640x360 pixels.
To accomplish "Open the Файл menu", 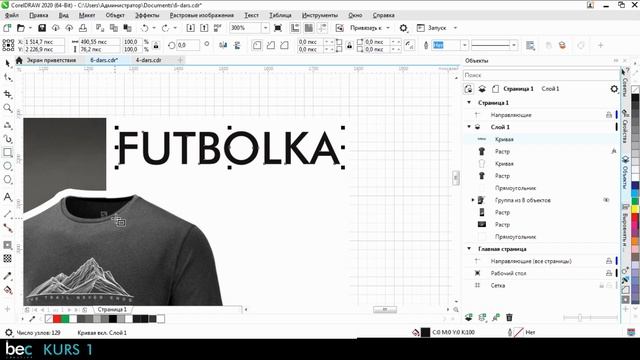I will pyautogui.click(x=12, y=15).
